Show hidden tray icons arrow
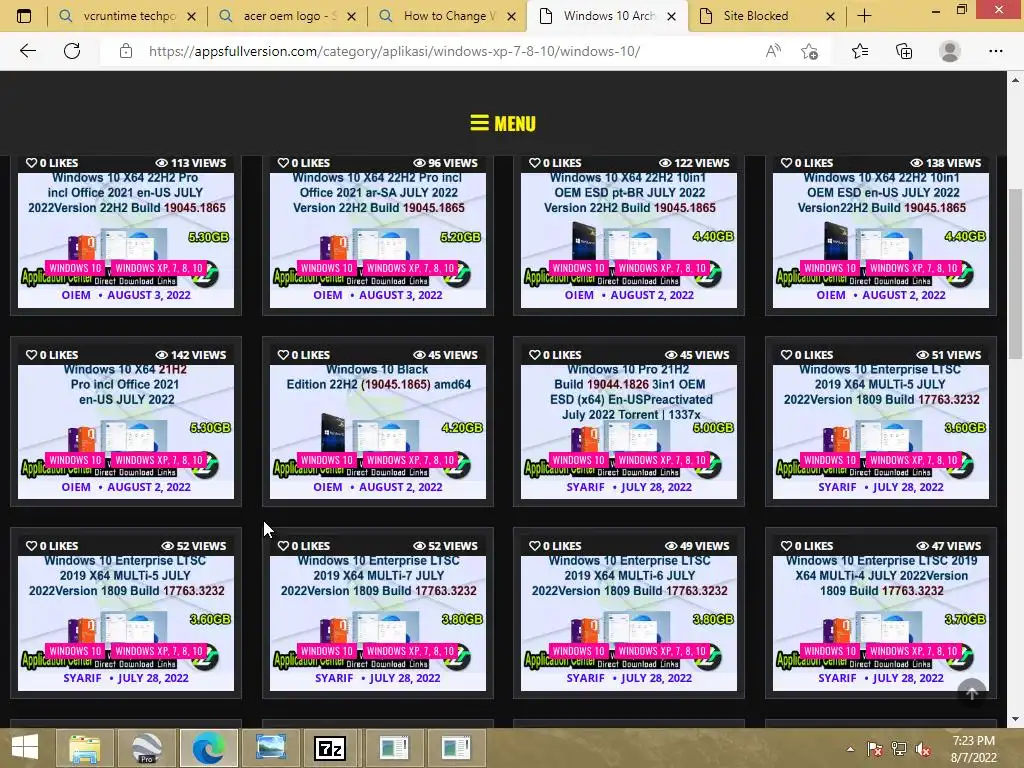Screen dimensions: 1024x768 tap(850, 749)
